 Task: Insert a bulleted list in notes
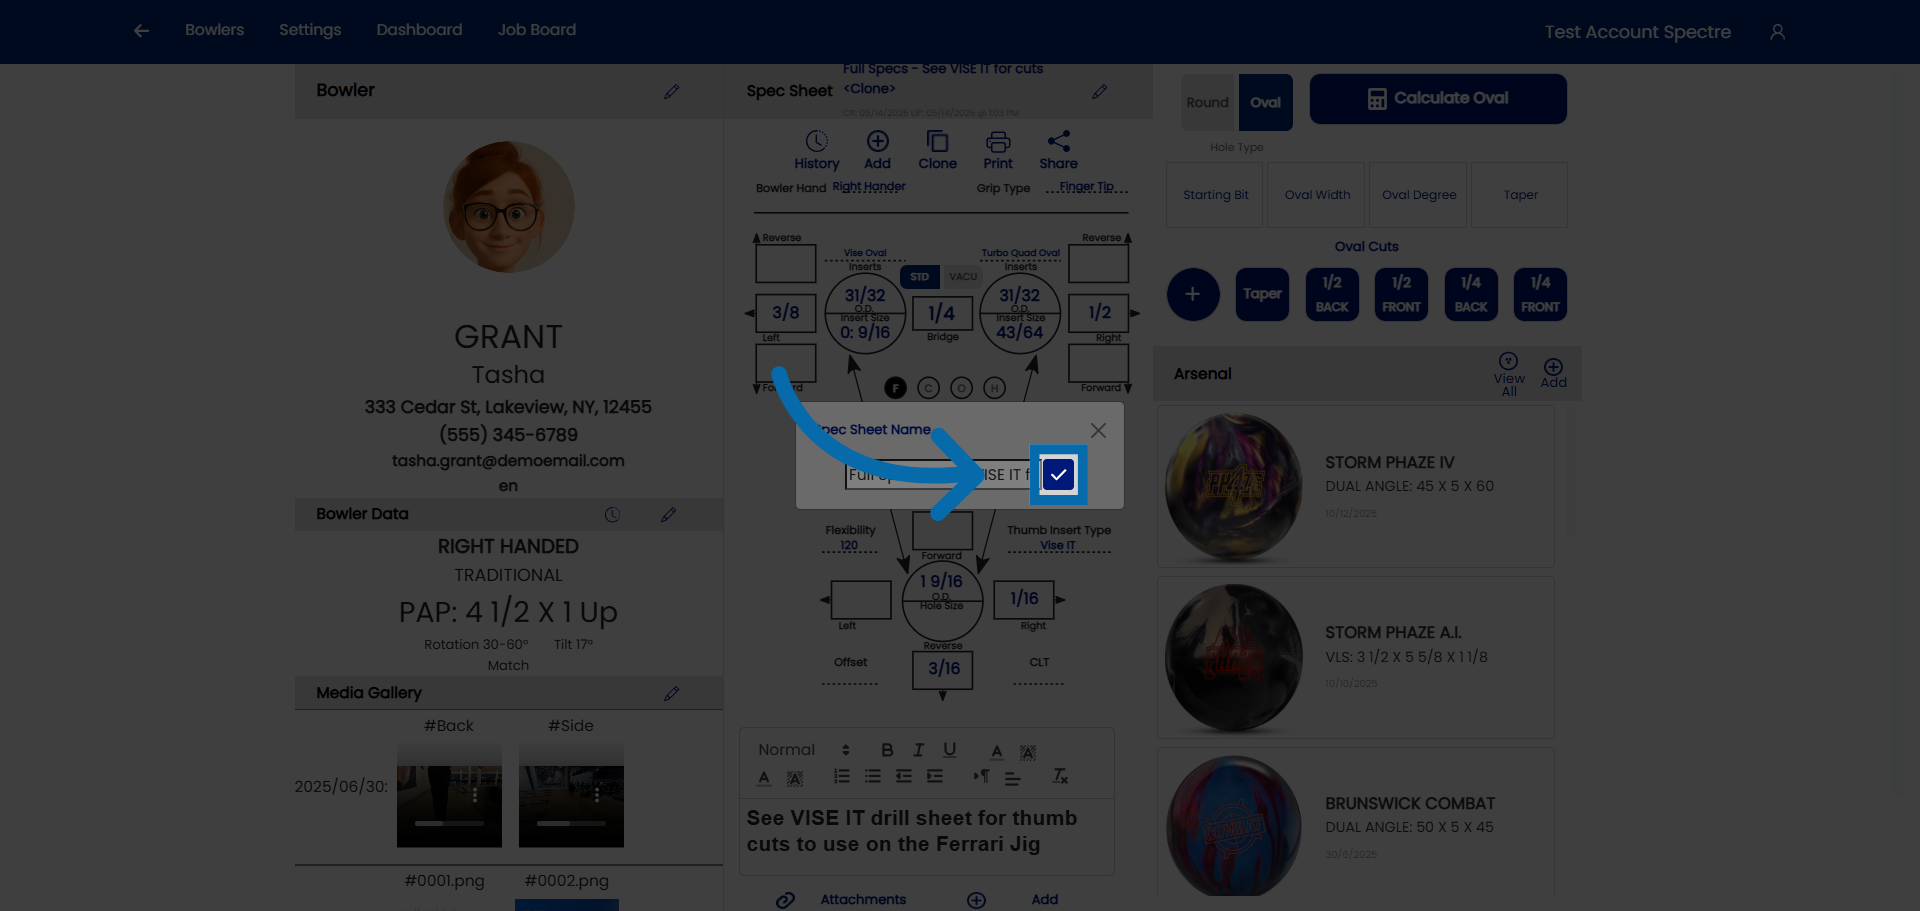tap(873, 776)
